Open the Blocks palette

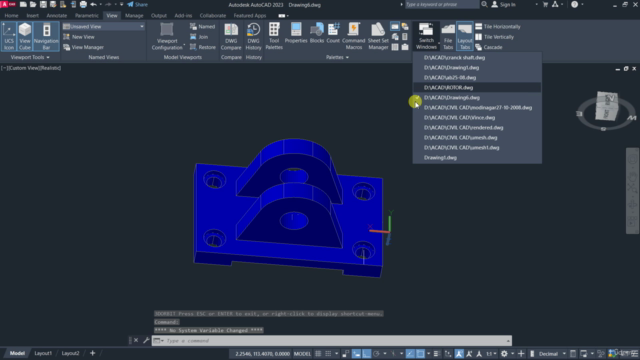[x=317, y=33]
